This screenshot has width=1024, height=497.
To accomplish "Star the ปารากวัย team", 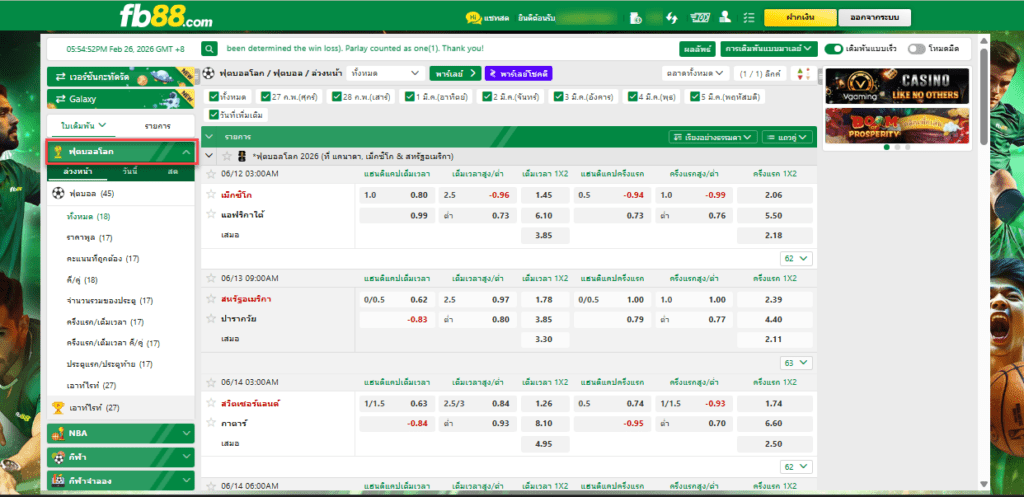I will pos(211,319).
